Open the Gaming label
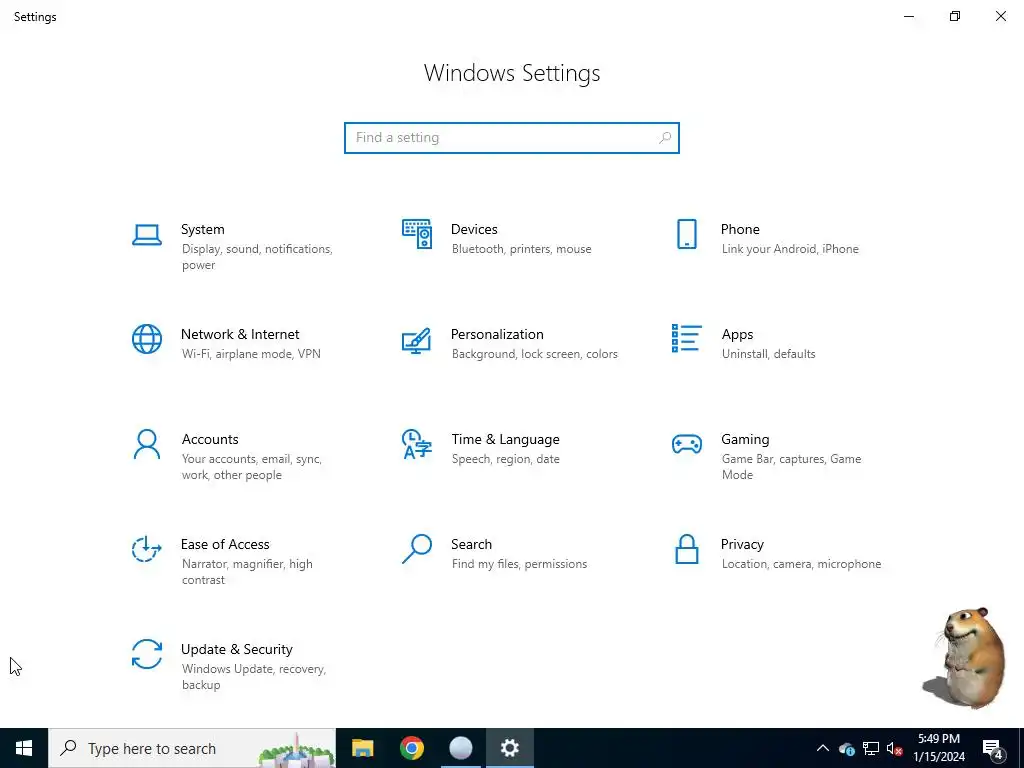The image size is (1024, 768). tap(745, 440)
